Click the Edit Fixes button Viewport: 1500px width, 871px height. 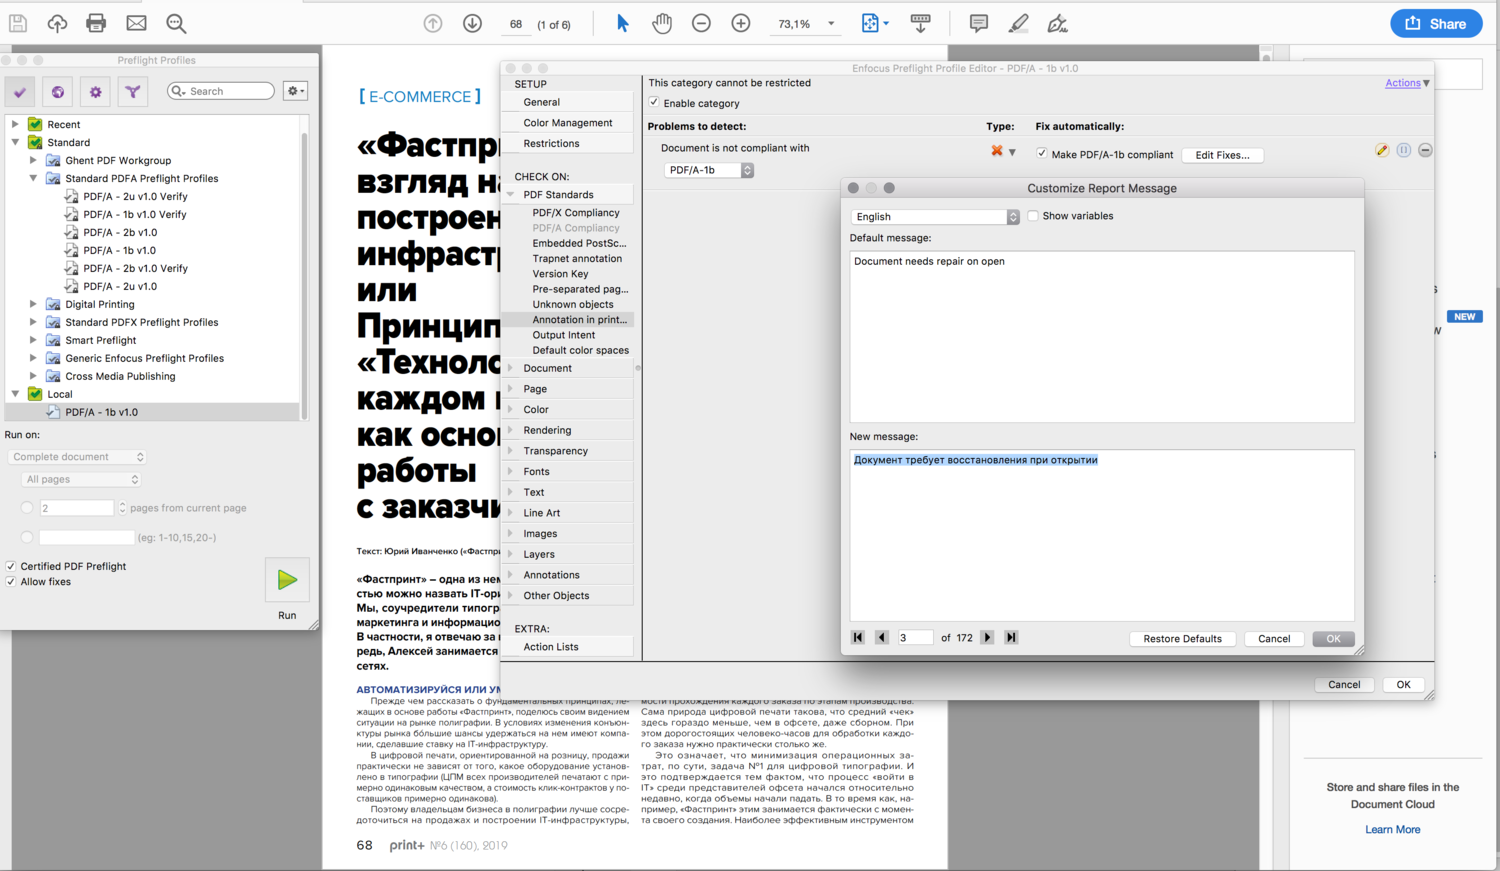[1222, 155]
